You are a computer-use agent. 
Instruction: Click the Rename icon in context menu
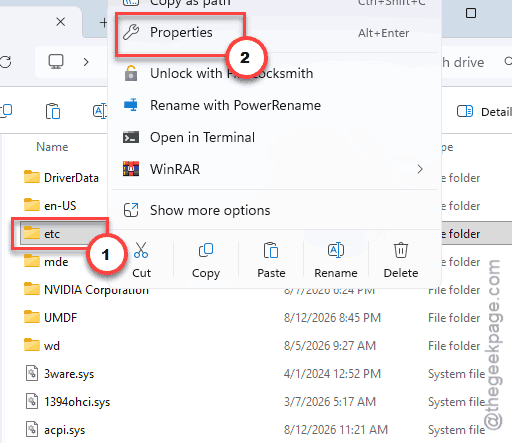click(x=336, y=250)
